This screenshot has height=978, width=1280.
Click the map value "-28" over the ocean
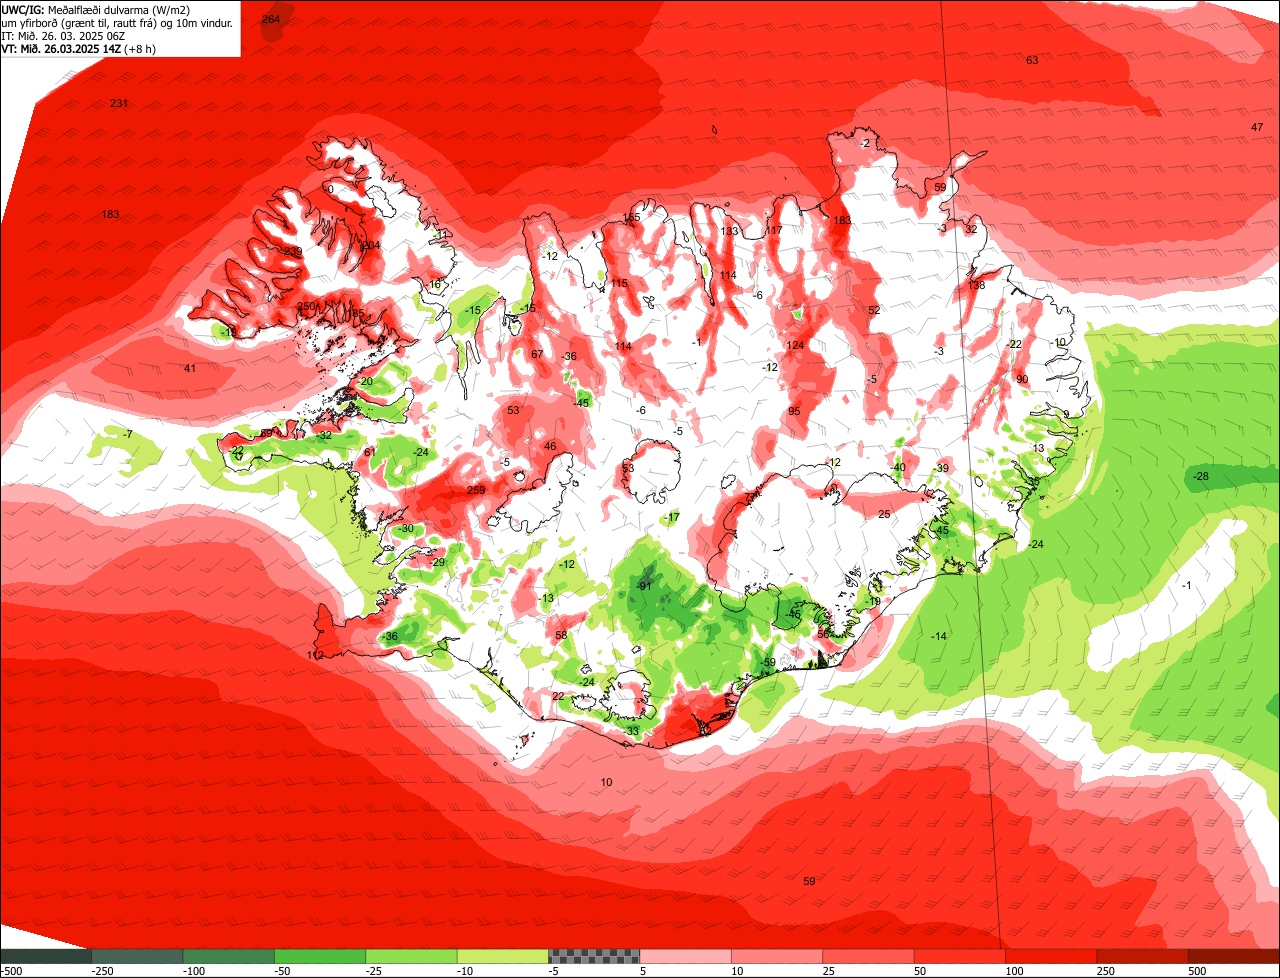click(1201, 477)
